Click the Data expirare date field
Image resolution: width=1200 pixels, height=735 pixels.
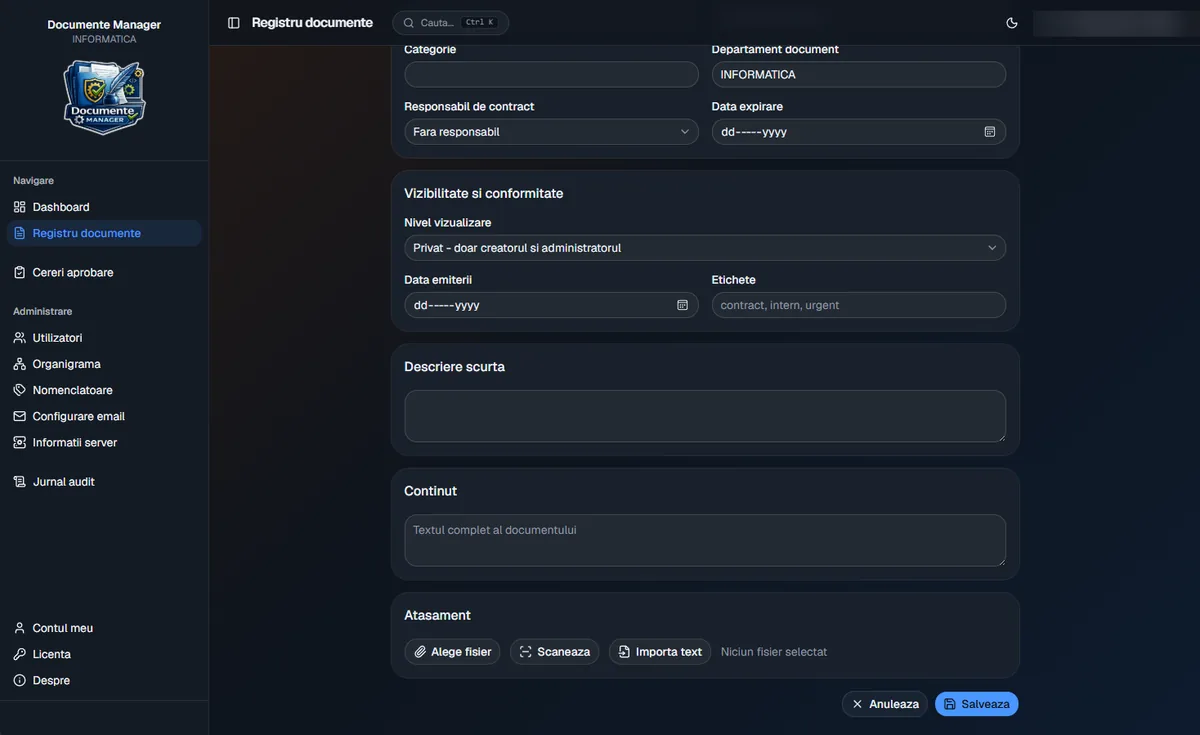[x=859, y=132]
